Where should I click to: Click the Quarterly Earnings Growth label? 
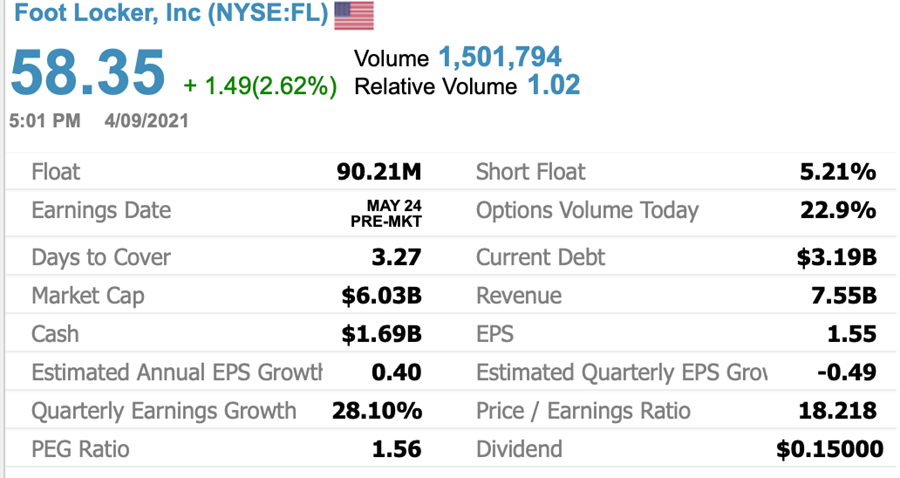tap(164, 411)
